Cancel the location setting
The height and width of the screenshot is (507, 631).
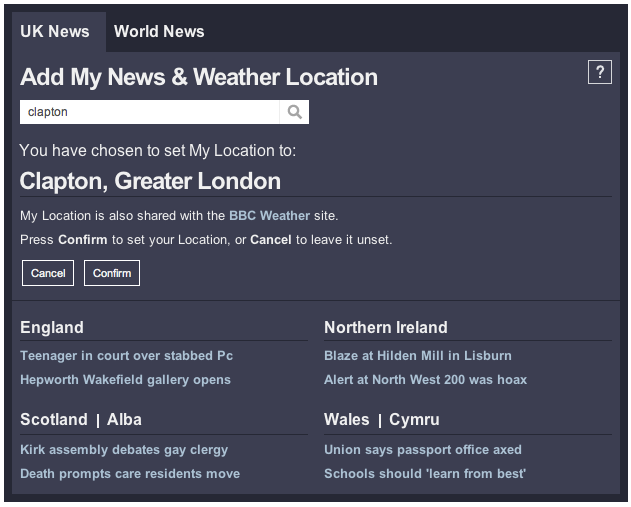tap(48, 273)
